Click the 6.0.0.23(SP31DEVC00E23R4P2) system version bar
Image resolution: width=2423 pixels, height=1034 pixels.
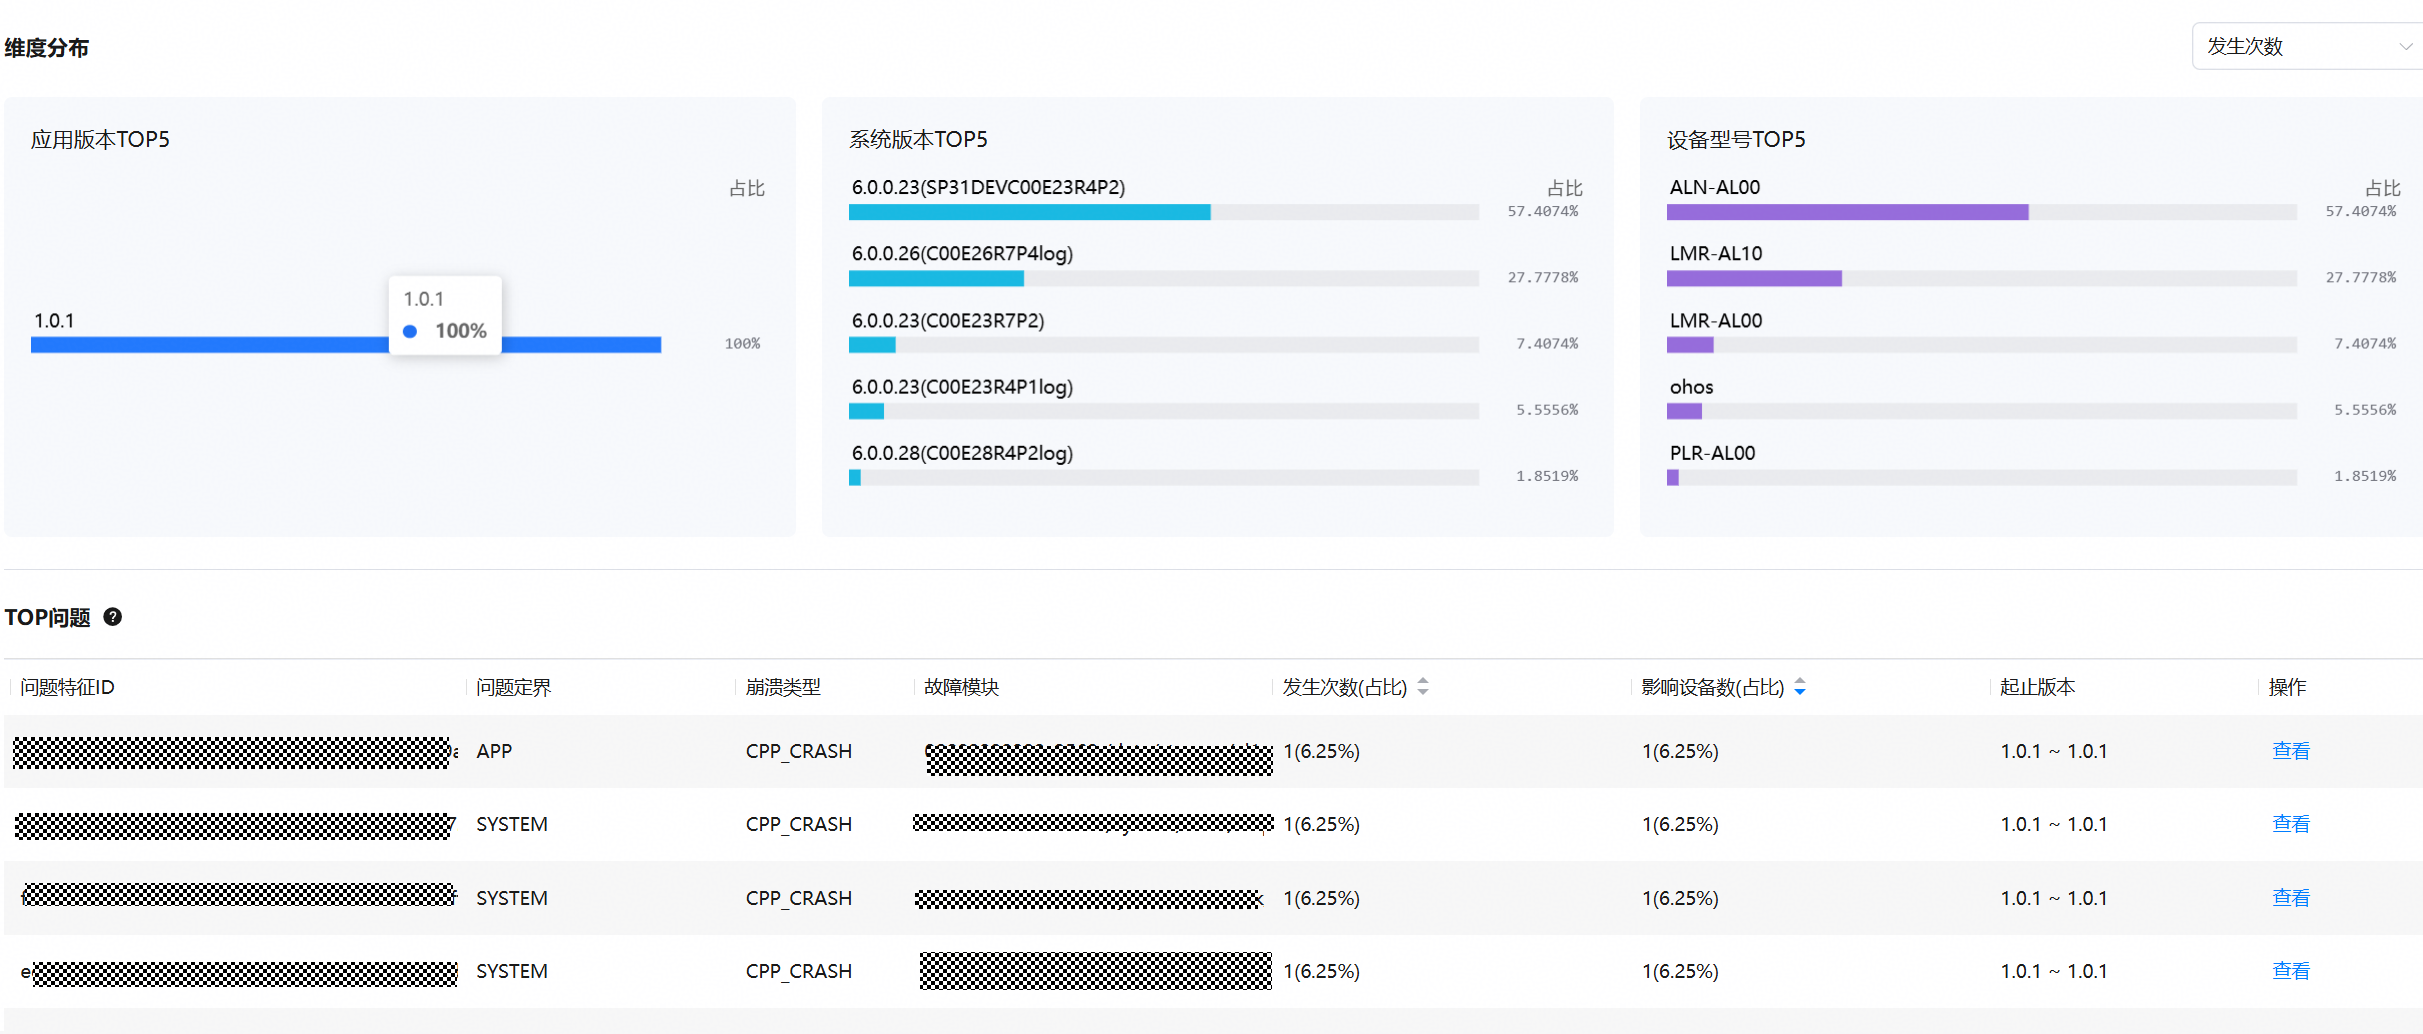1029,212
